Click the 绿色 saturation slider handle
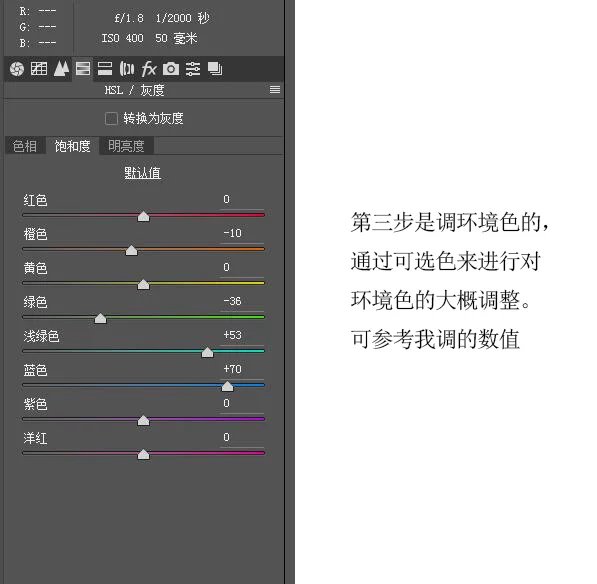Image resolution: width=597 pixels, height=584 pixels. (x=101, y=318)
